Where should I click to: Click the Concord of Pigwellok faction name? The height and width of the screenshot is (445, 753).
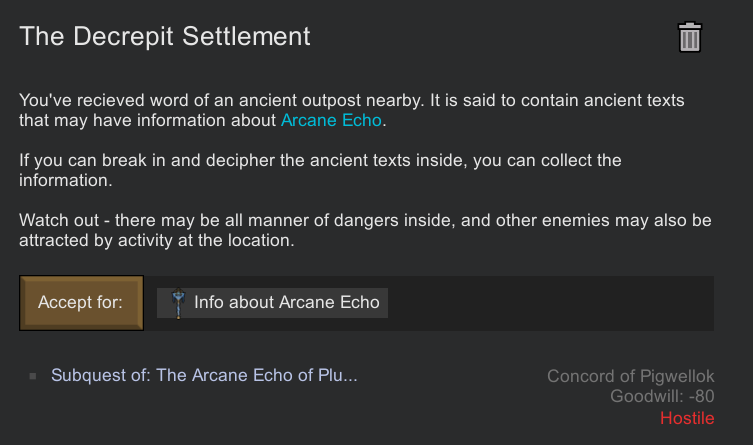click(630, 376)
